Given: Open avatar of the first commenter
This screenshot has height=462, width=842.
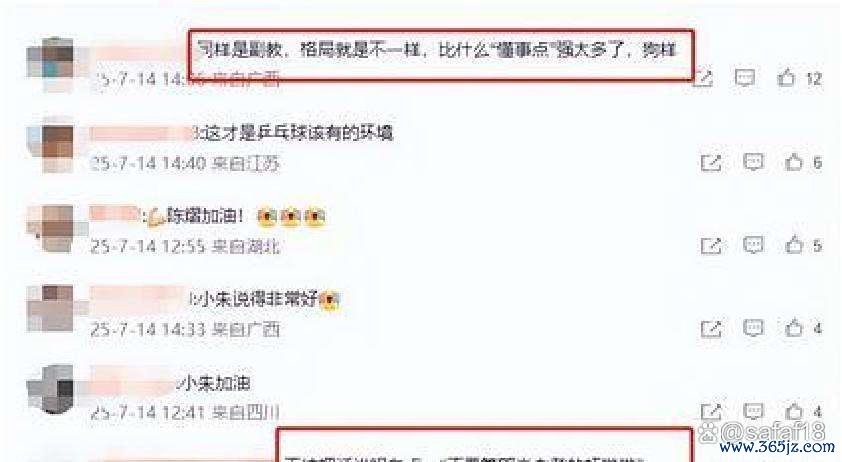Looking at the screenshot, I should tap(50, 63).
